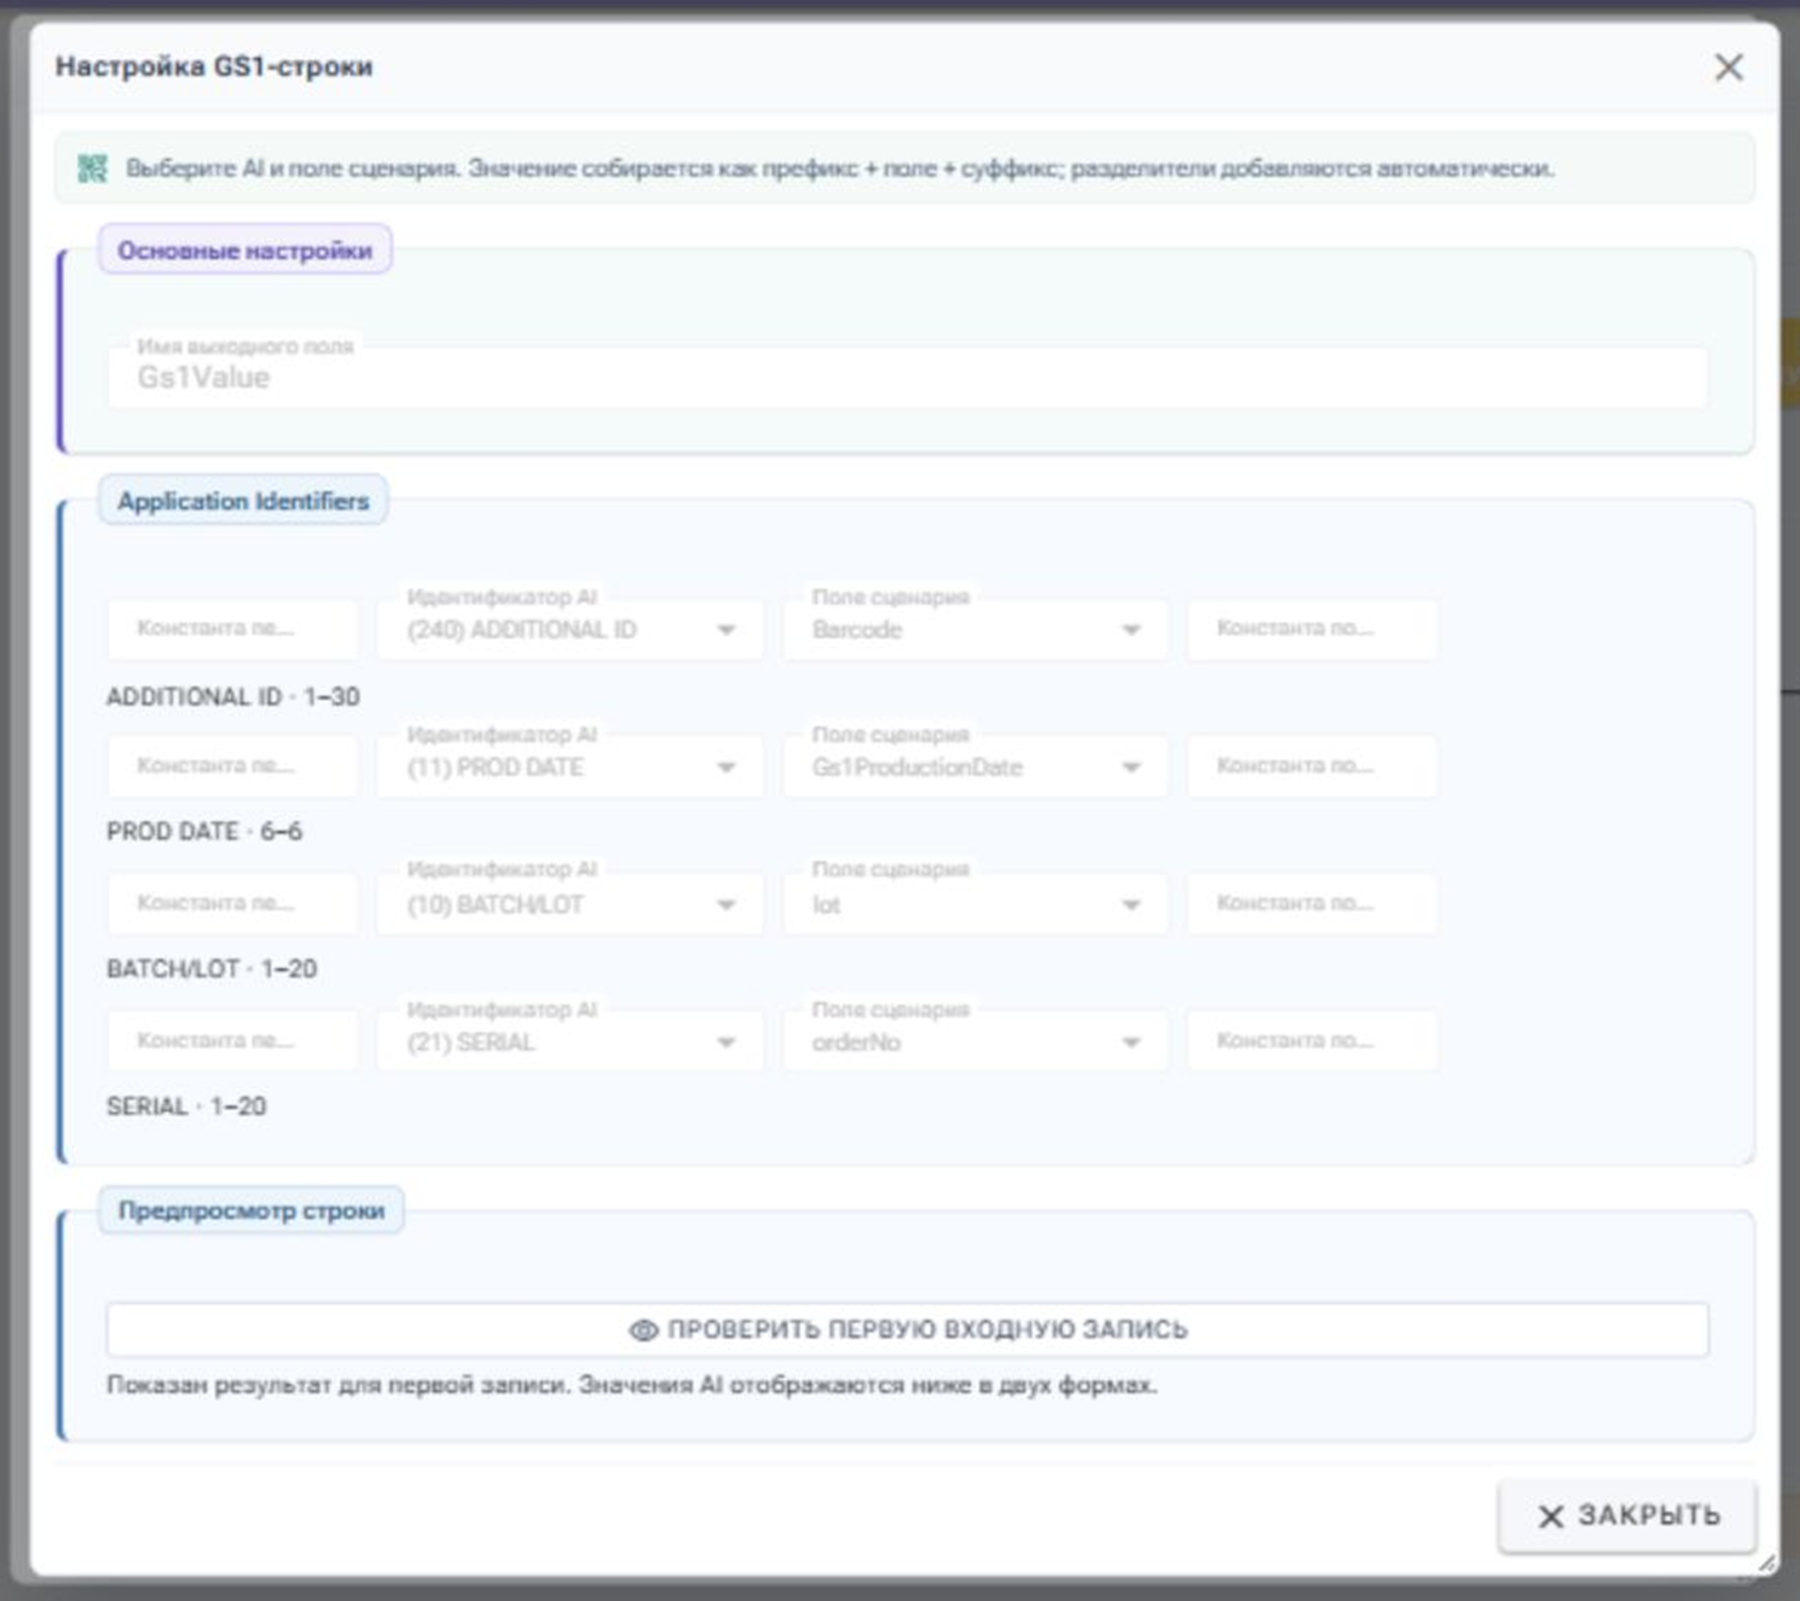Open the (21) SERIAL identifier dropdown
The width and height of the screenshot is (1800, 1601).
click(x=571, y=1042)
